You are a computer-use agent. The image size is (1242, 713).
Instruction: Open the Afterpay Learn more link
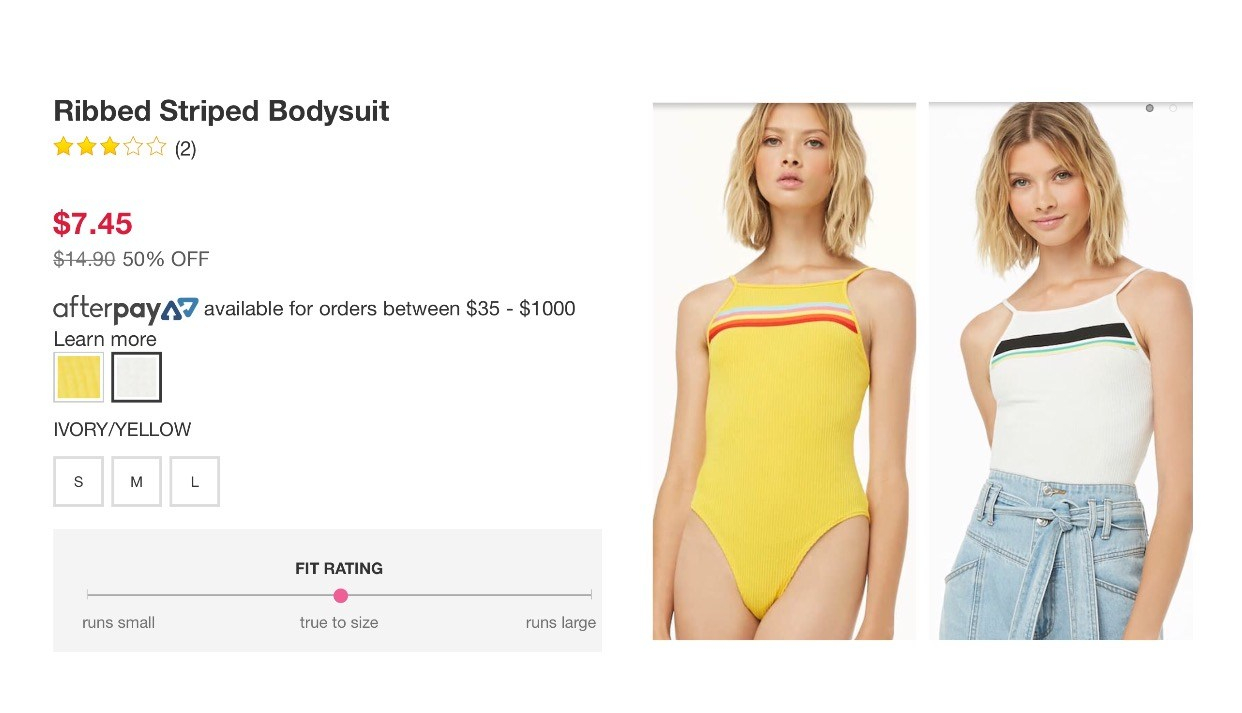point(105,339)
